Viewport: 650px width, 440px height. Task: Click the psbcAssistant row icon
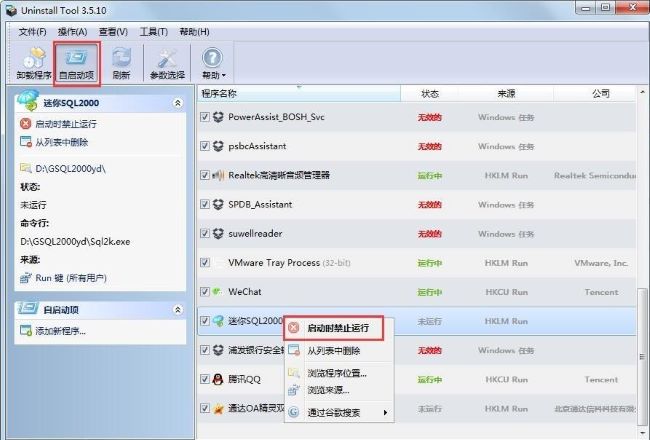click(218, 146)
